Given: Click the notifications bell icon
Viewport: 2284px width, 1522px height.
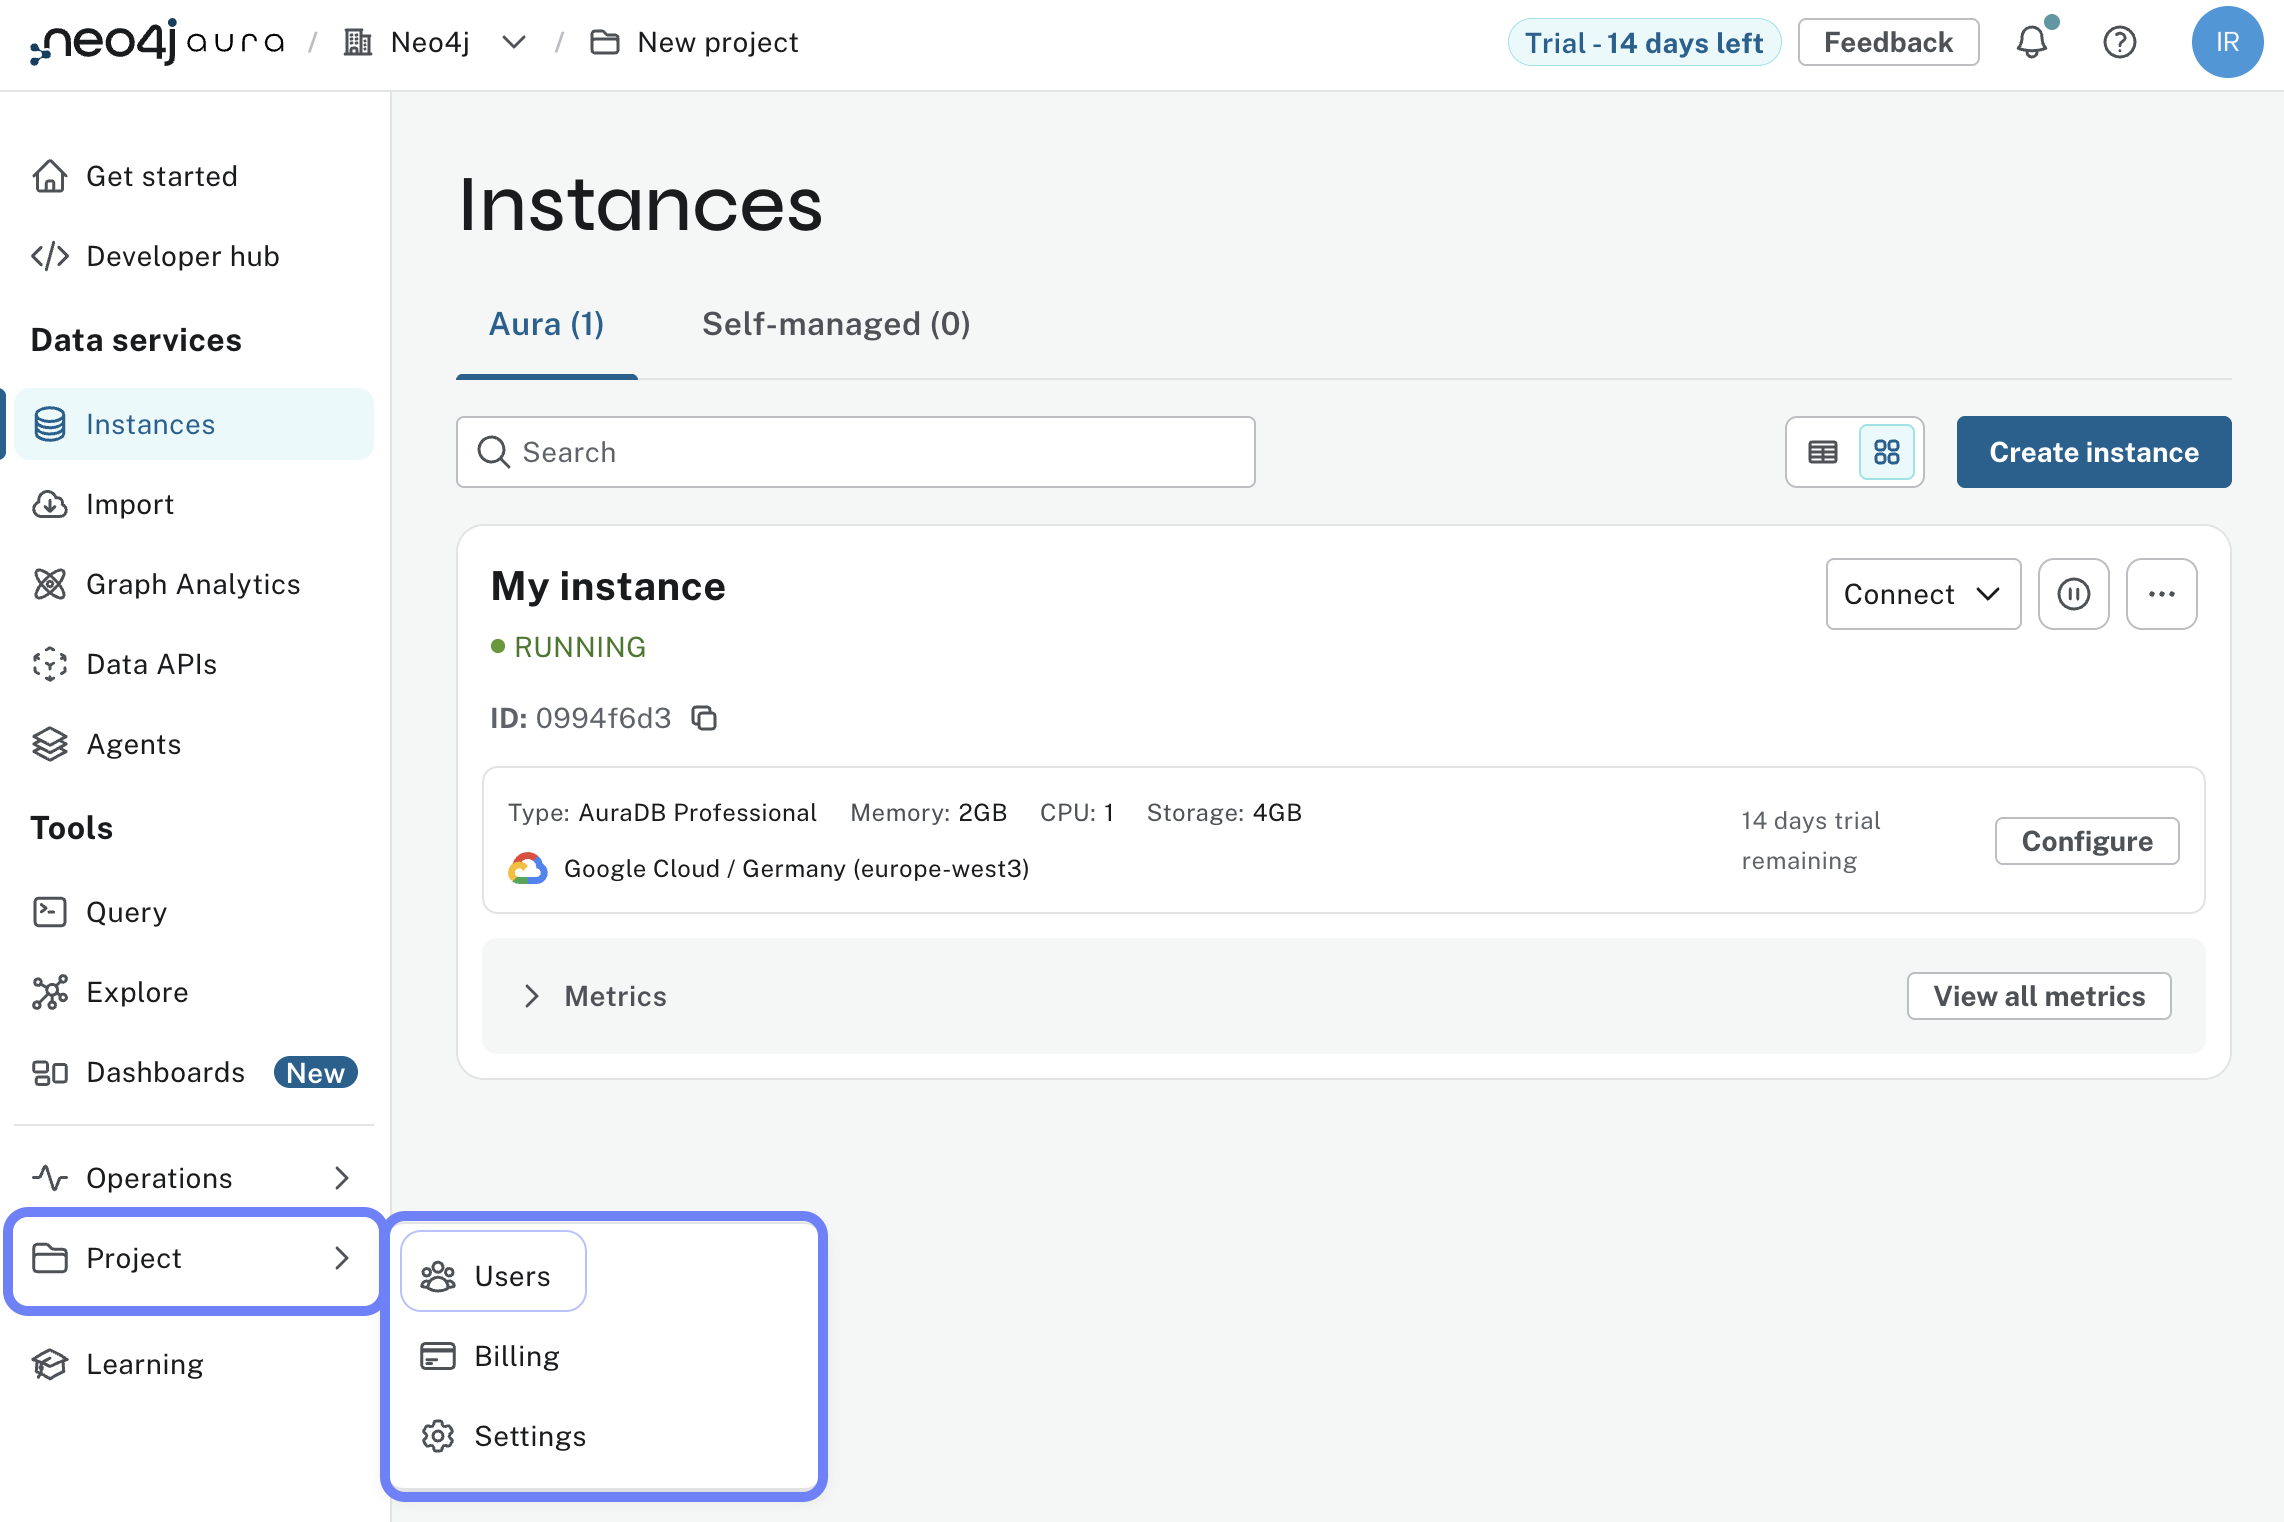Looking at the screenshot, I should coord(2031,42).
